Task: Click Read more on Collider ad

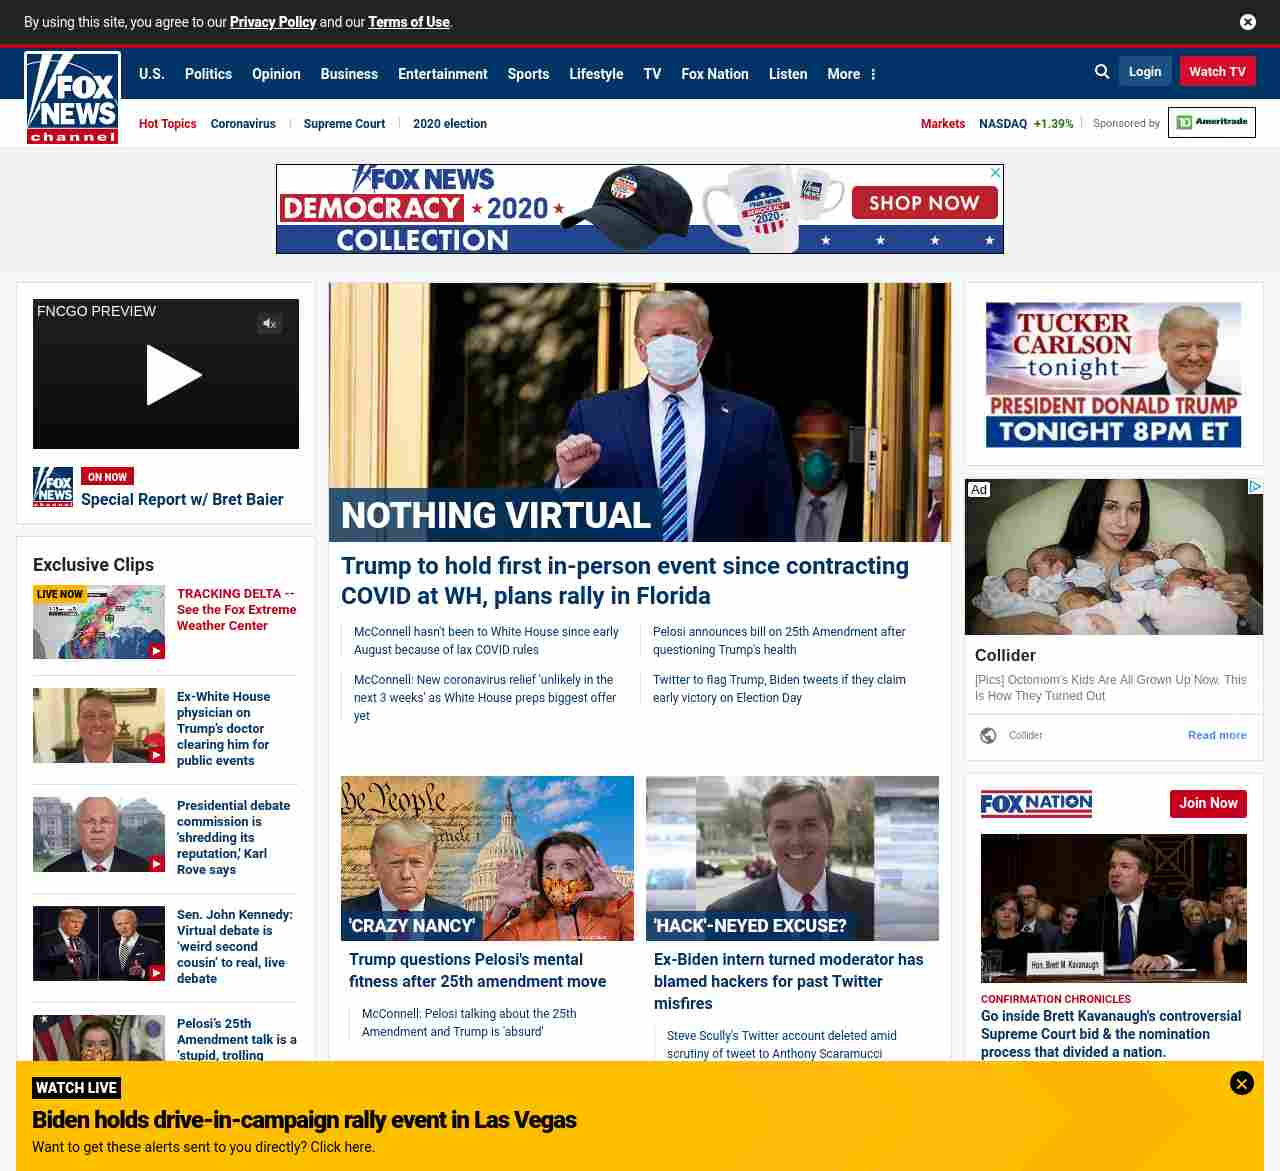Action: (1217, 735)
